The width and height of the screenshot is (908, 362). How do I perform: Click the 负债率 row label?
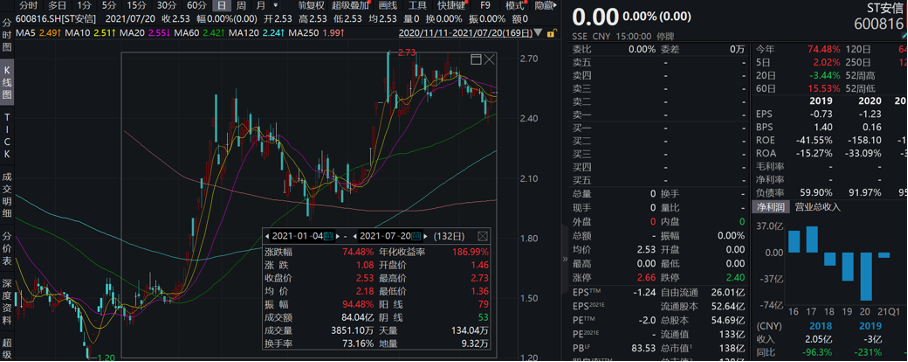770,192
